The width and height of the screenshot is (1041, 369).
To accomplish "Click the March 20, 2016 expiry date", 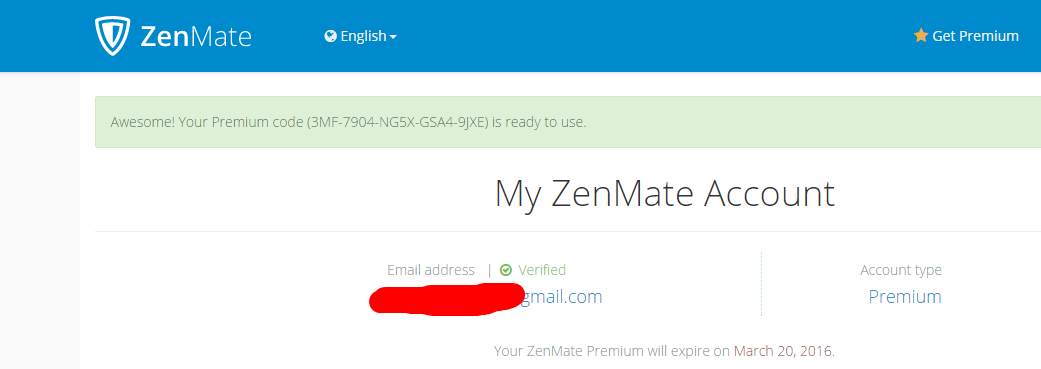I will pos(783,350).
